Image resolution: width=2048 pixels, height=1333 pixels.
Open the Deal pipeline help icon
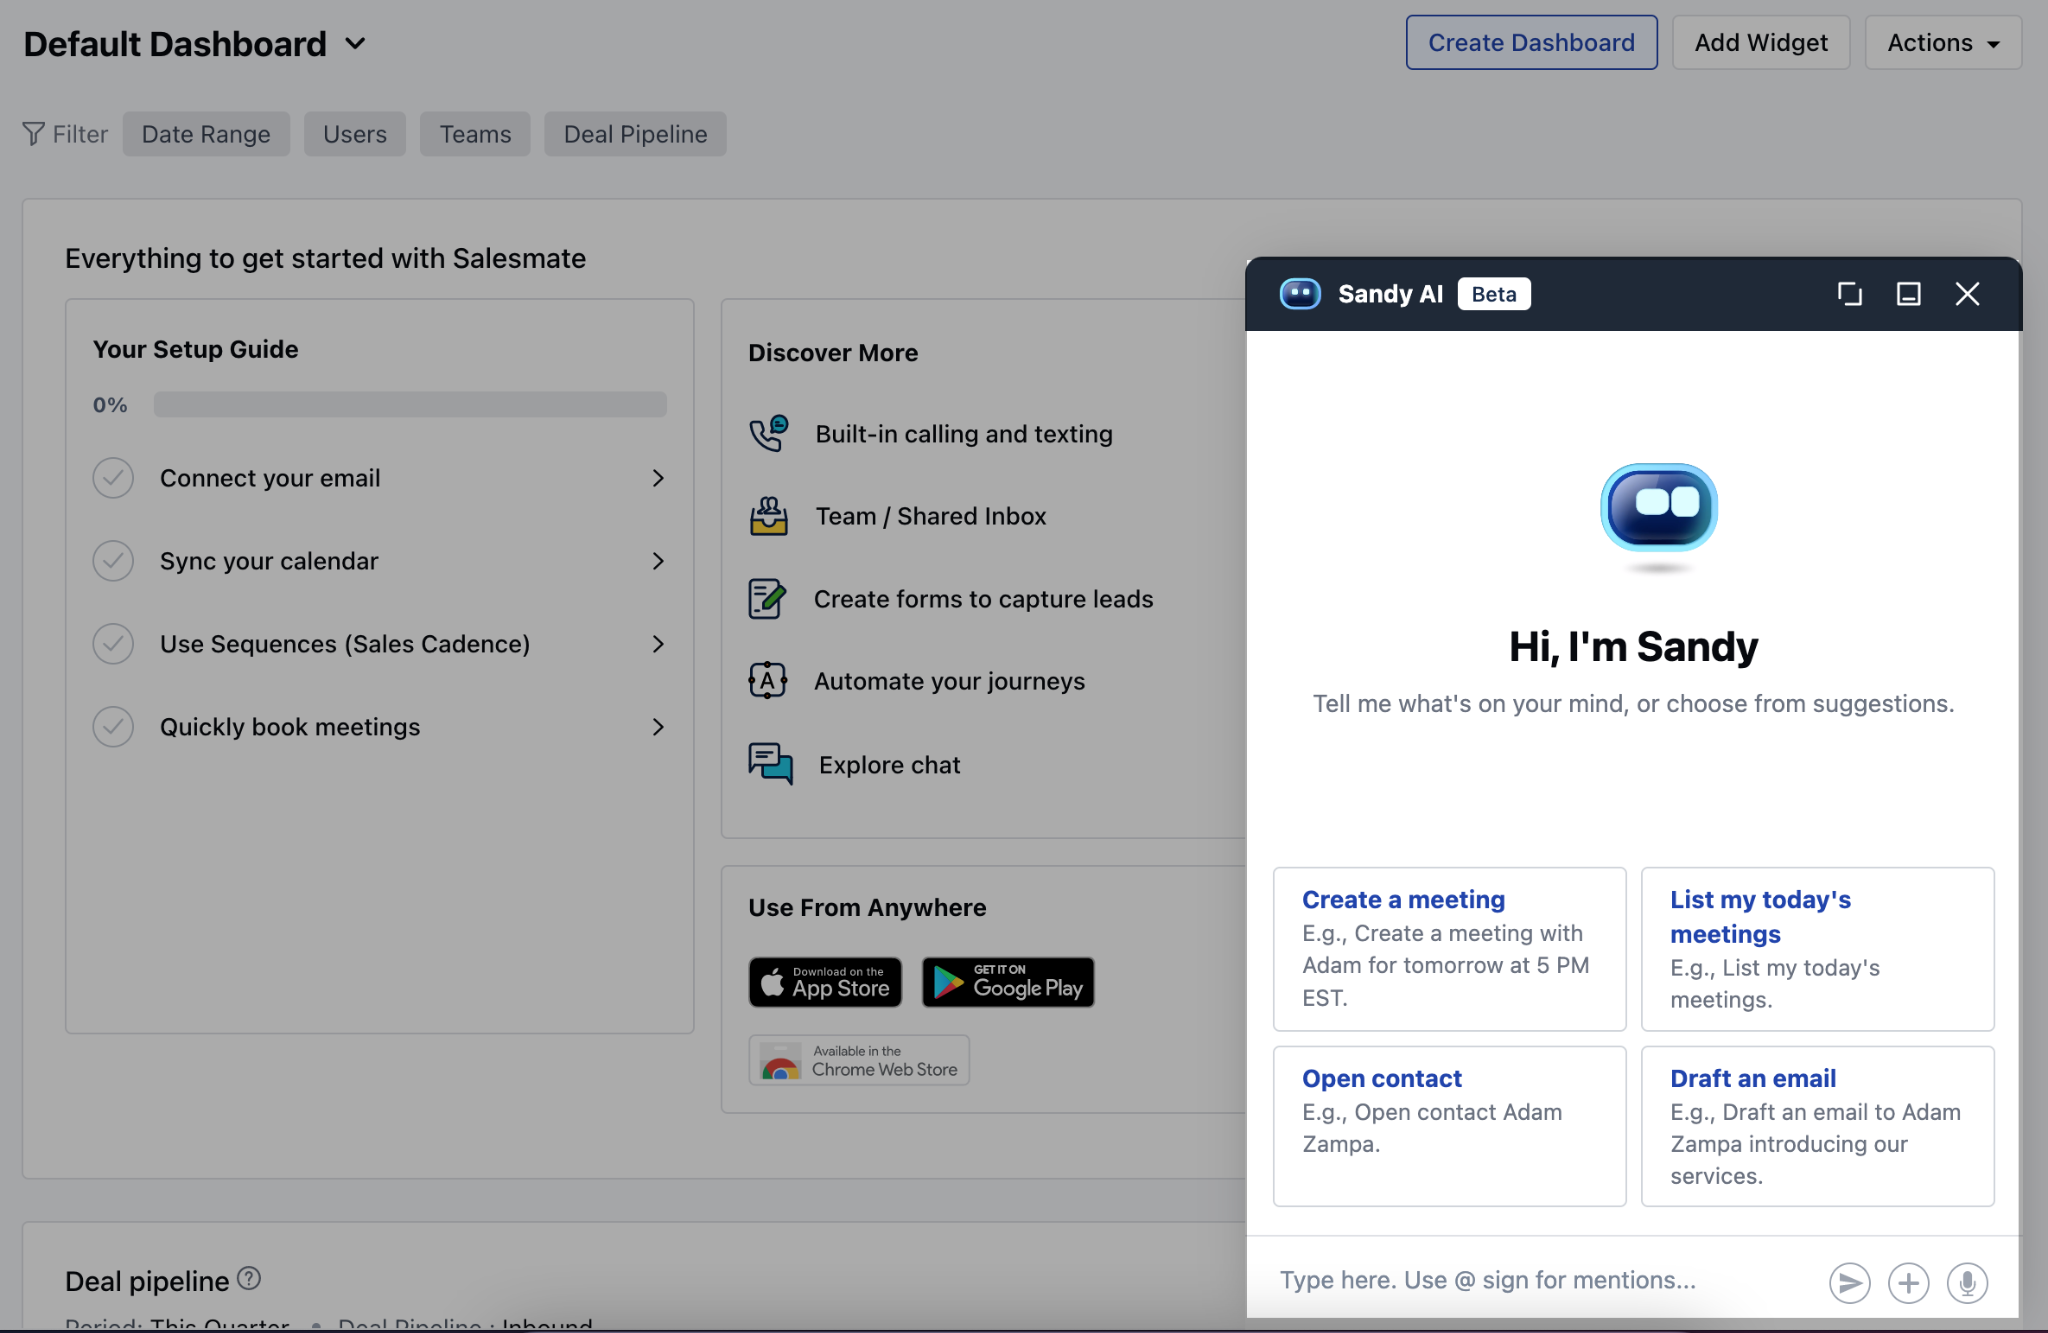(x=249, y=1279)
